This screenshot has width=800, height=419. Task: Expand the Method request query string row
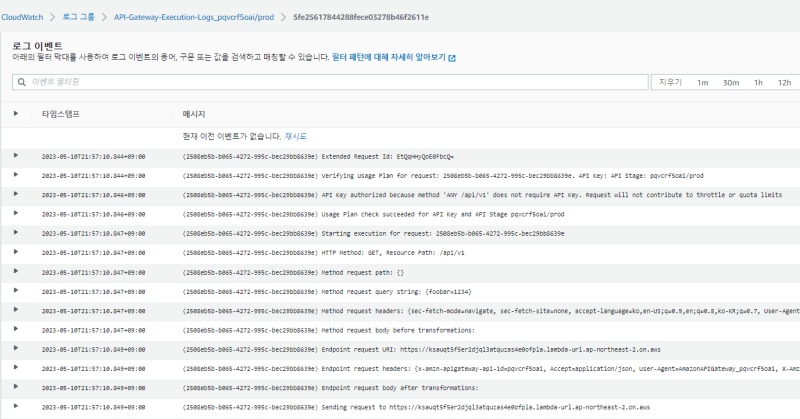click(15, 290)
